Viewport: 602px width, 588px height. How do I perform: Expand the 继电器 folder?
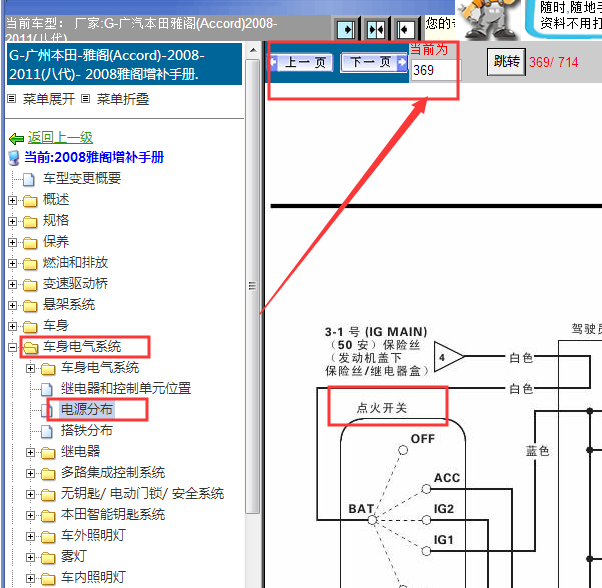30,453
